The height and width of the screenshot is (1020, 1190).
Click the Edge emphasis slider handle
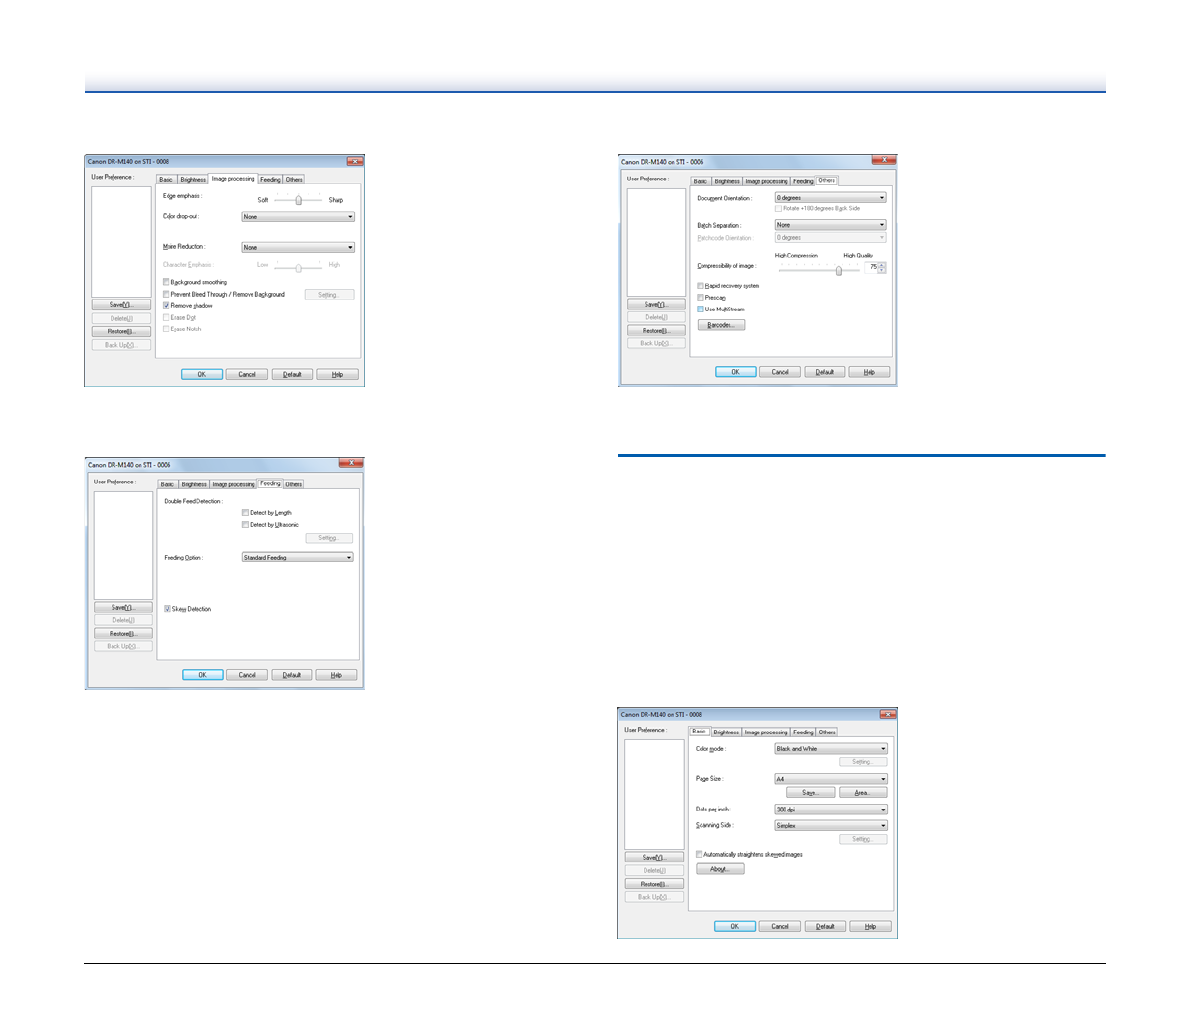(298, 200)
